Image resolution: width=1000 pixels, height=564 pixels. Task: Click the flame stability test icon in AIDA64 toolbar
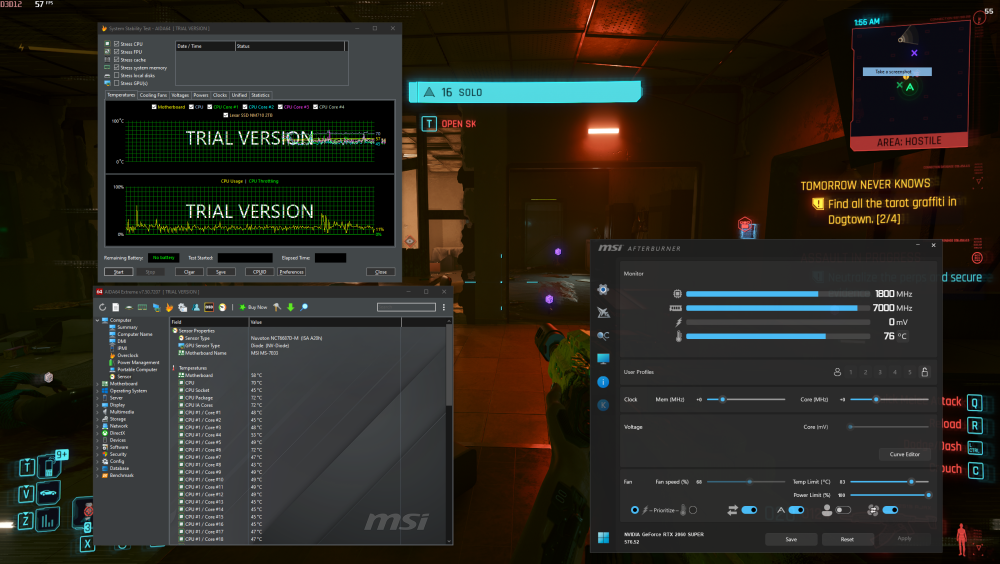point(169,307)
